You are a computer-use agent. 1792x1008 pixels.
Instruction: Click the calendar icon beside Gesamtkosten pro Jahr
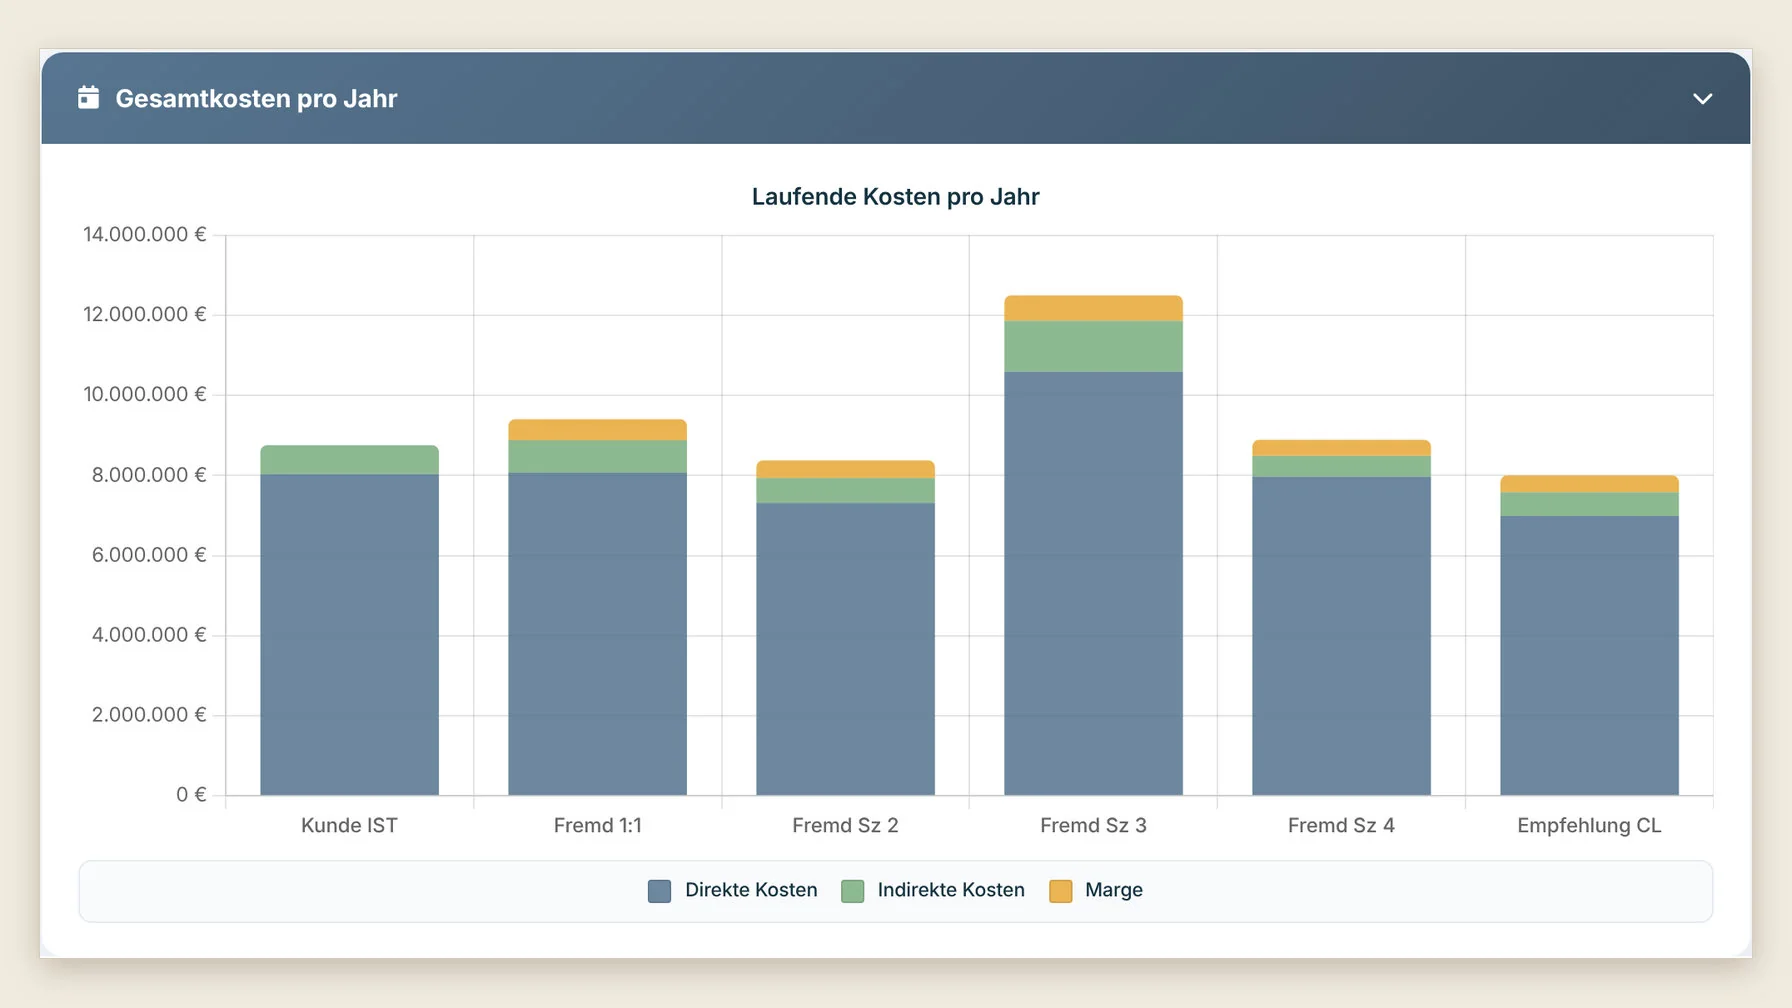[x=88, y=97]
